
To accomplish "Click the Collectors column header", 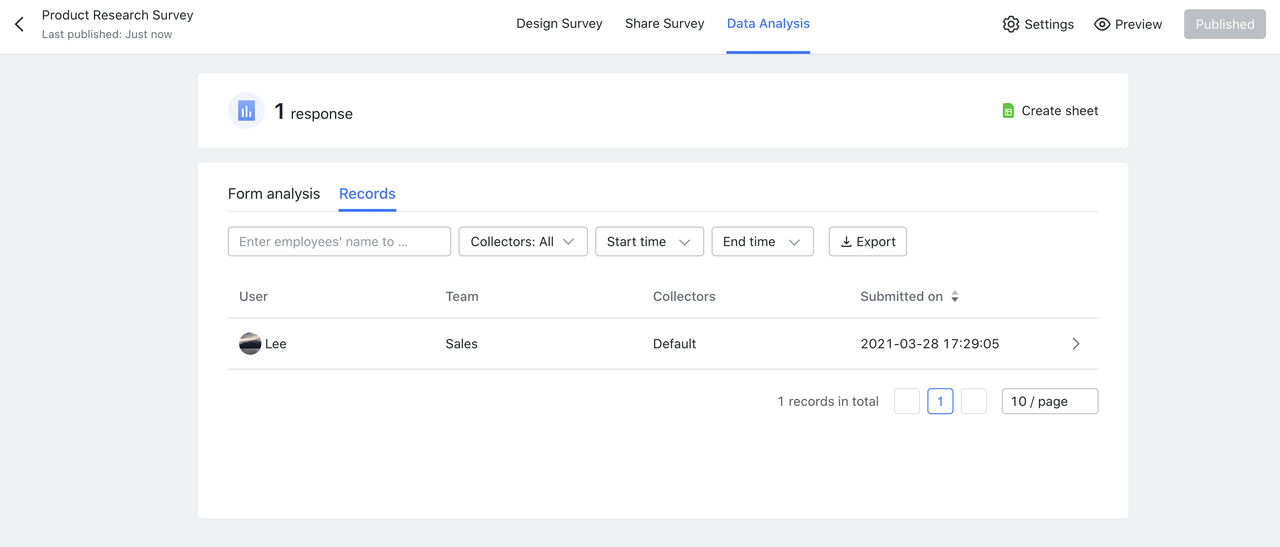I will [x=684, y=297].
